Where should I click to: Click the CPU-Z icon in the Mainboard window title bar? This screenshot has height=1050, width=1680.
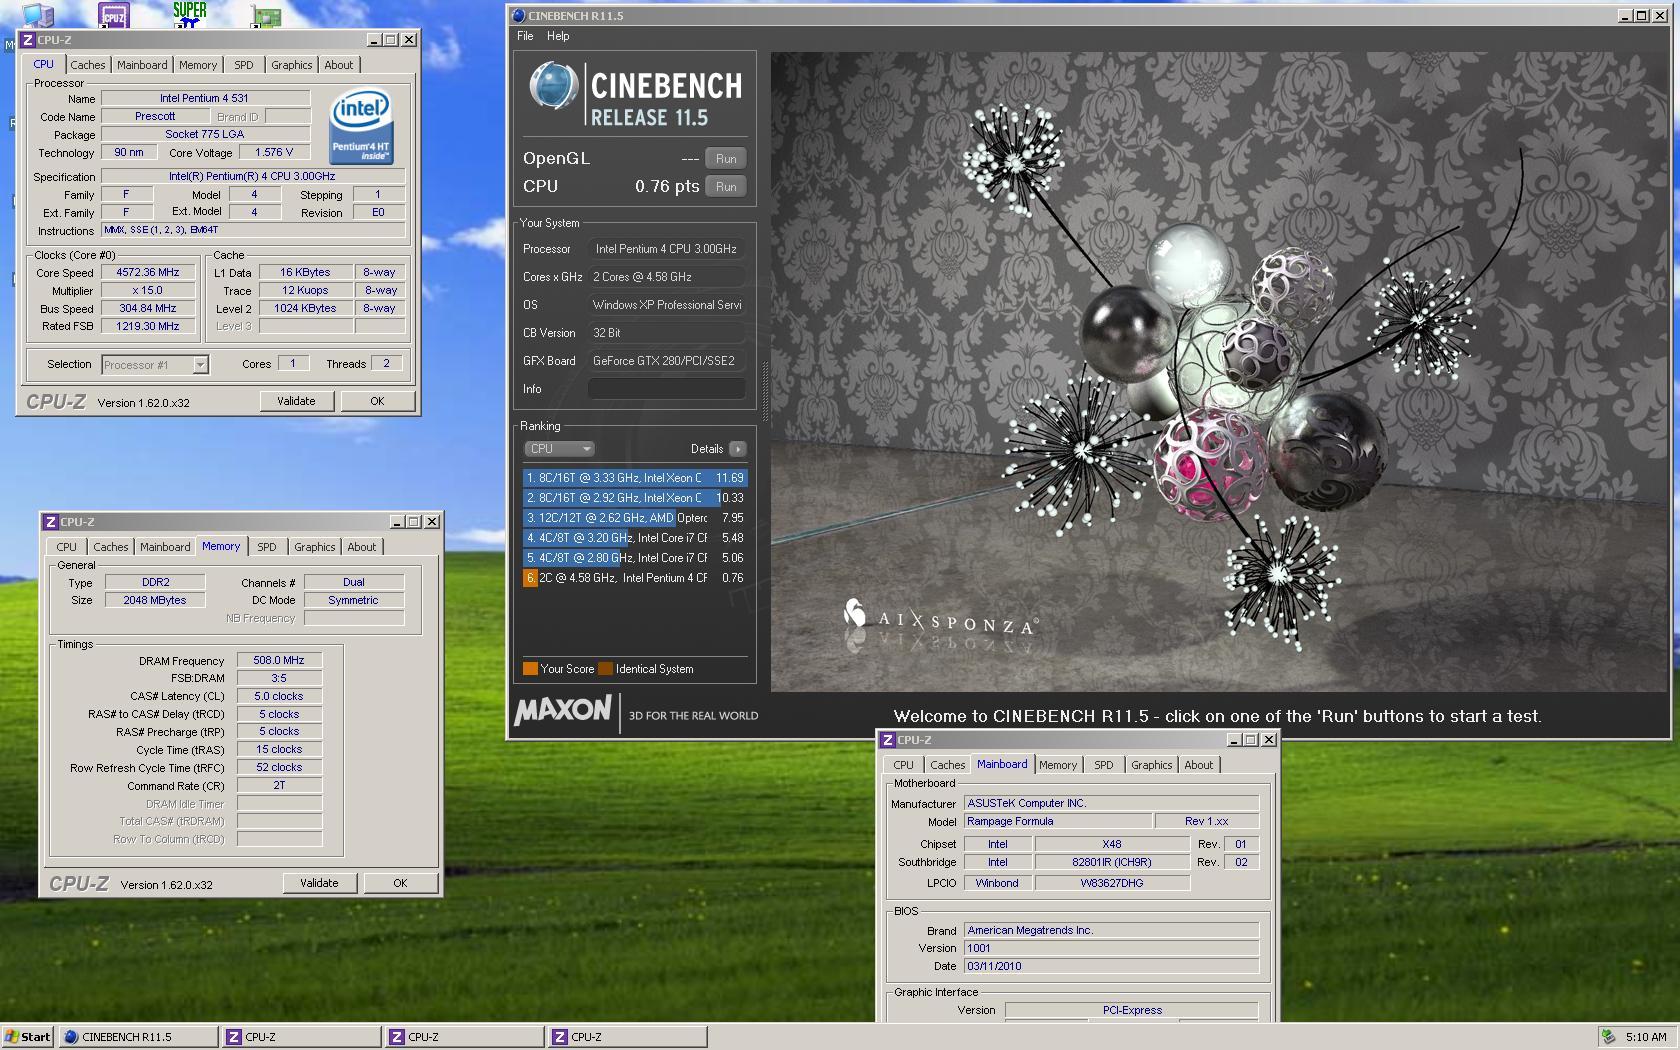(888, 740)
